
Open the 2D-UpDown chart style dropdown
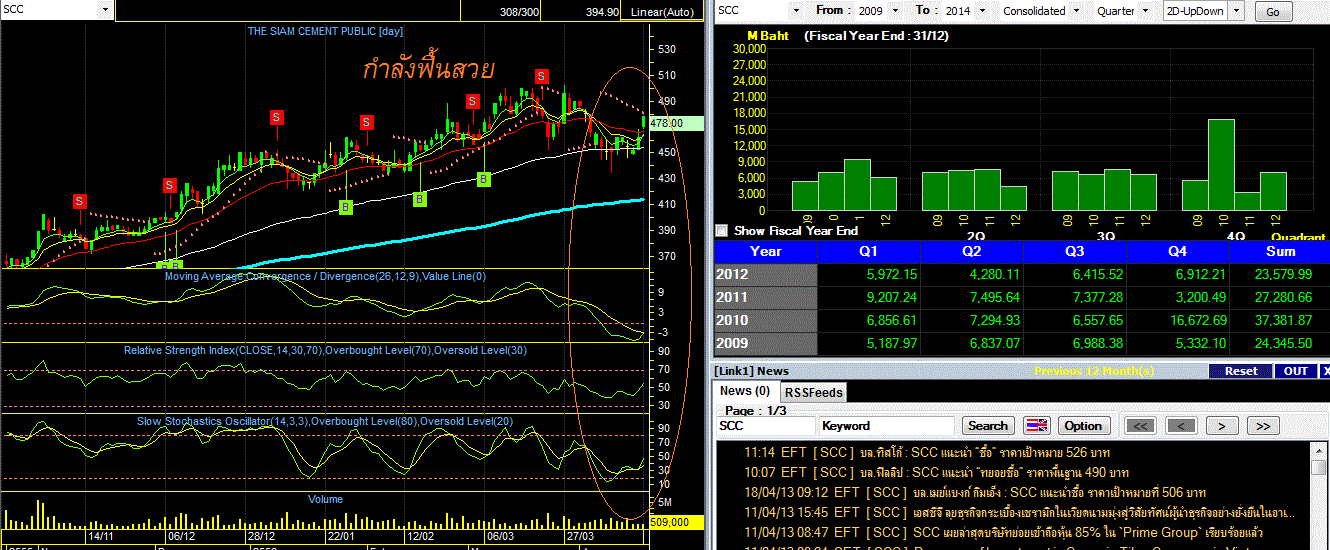pos(1235,11)
